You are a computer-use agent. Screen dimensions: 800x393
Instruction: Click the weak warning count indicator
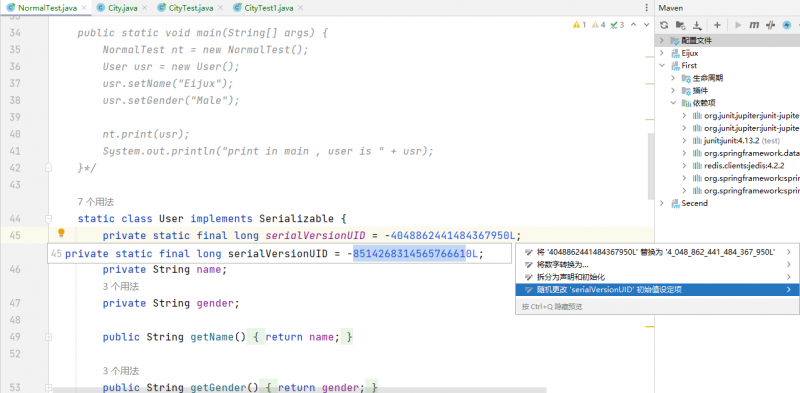598,24
